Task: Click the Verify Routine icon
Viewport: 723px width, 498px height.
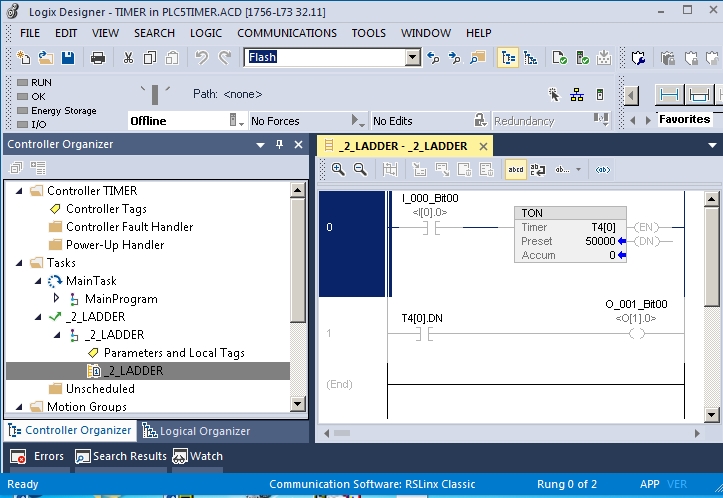Action: point(560,58)
